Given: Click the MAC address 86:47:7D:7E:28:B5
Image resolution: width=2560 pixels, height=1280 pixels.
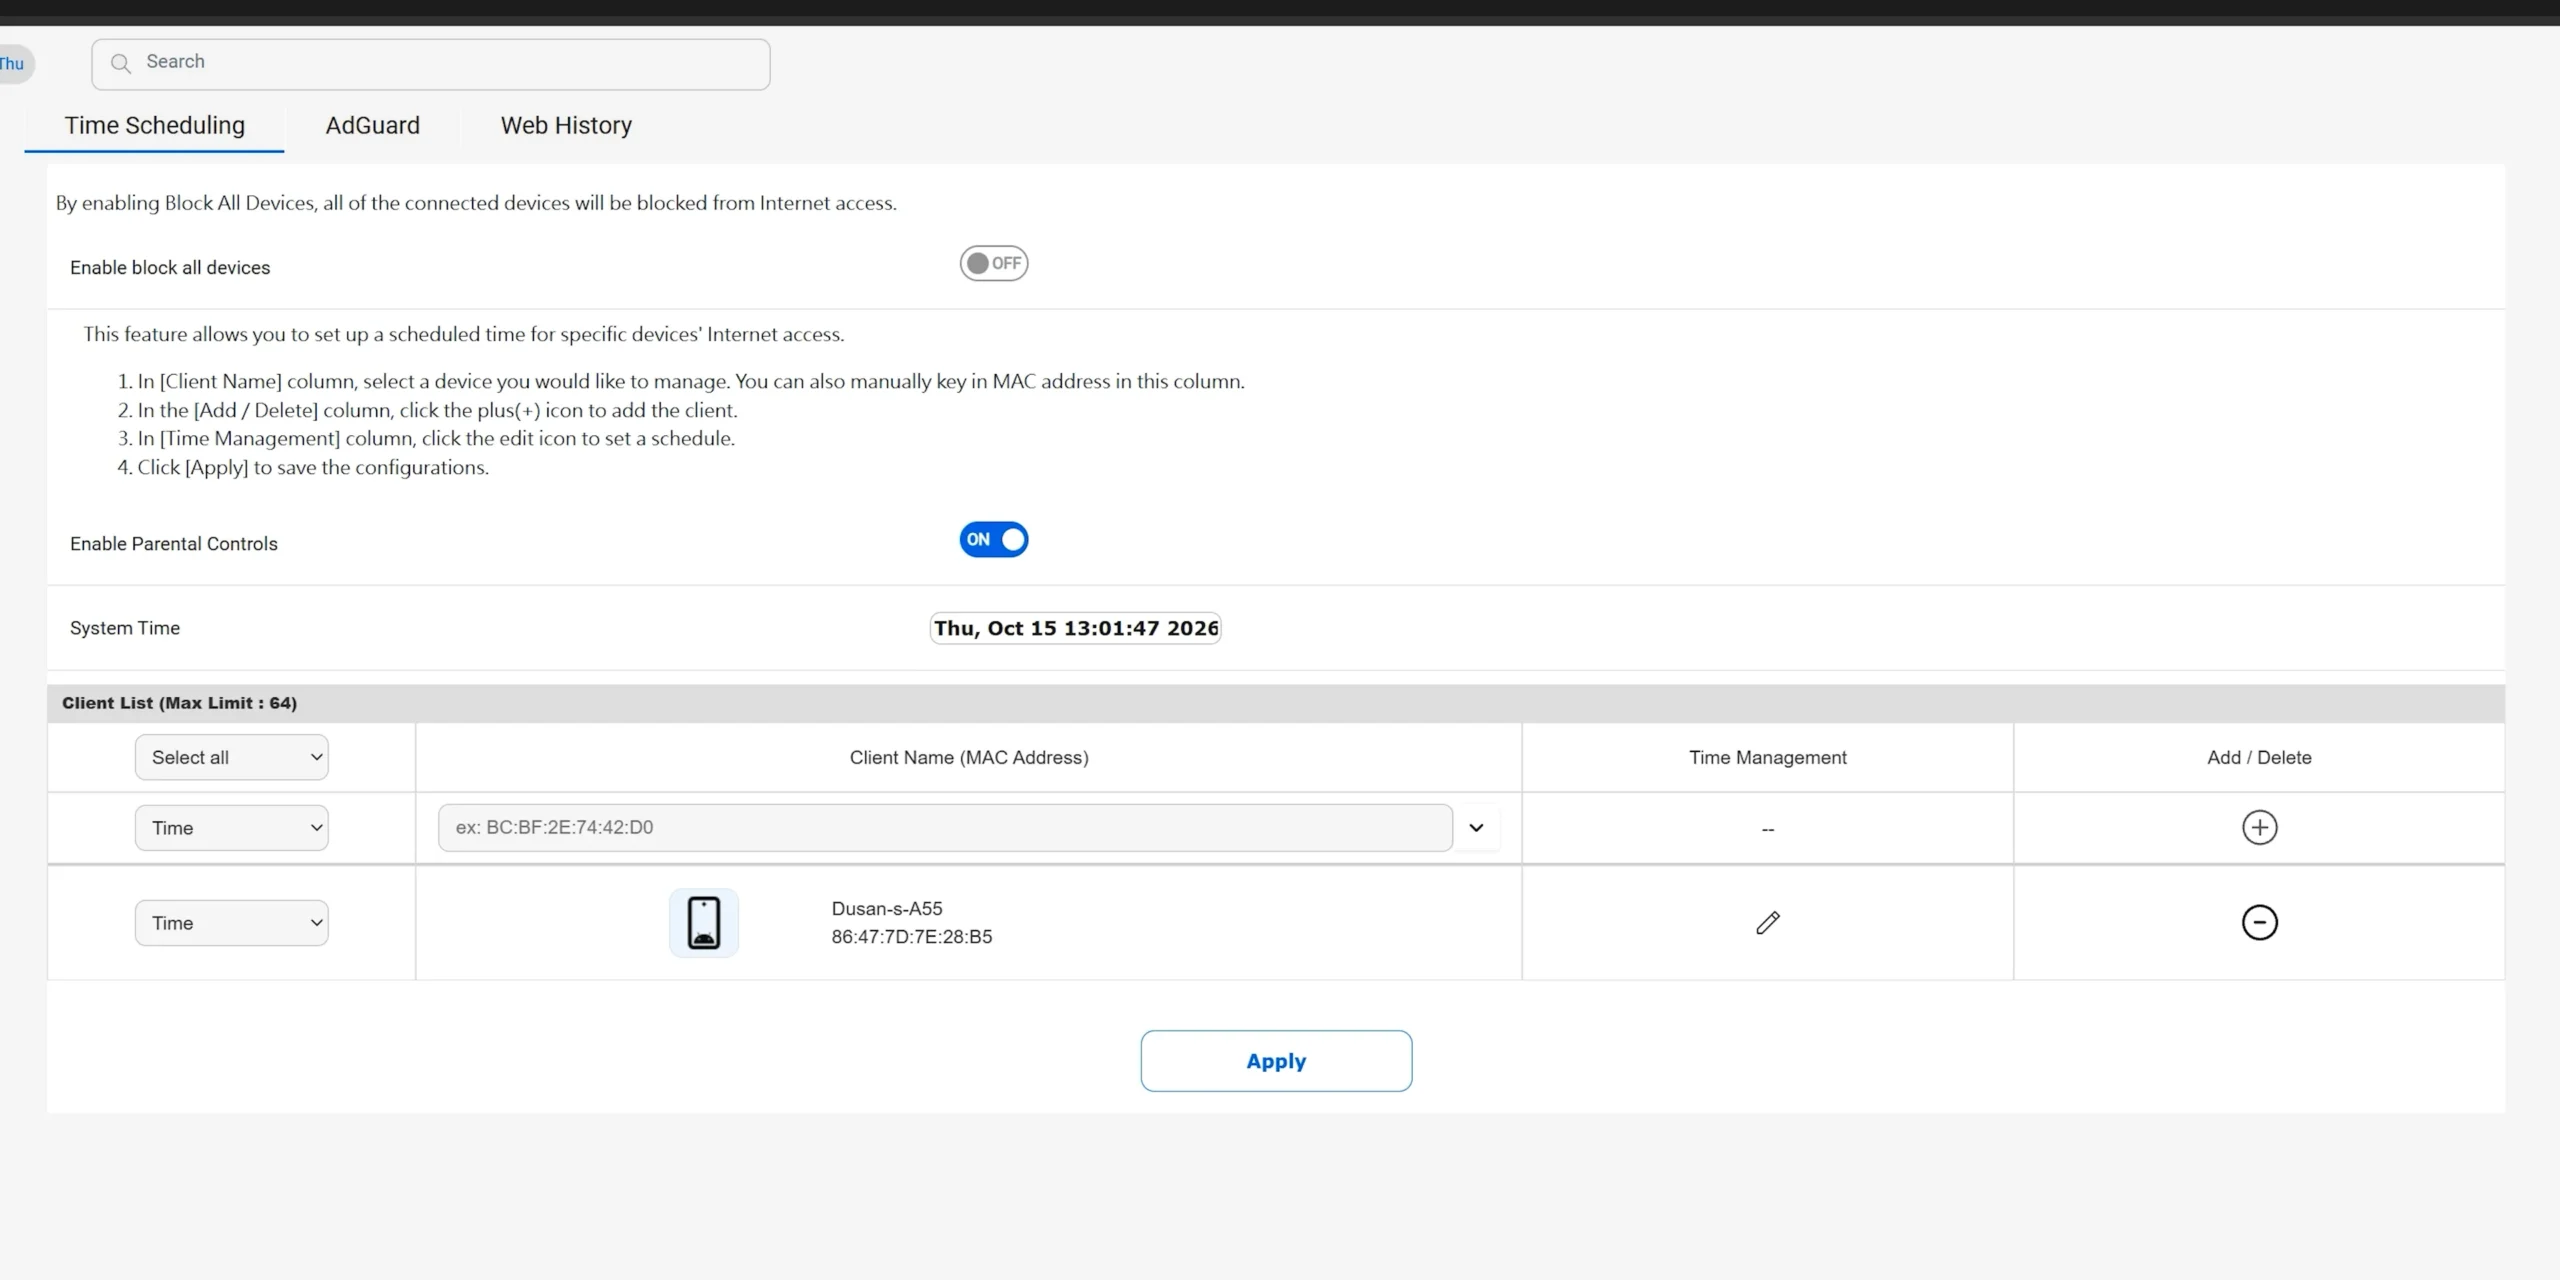Looking at the screenshot, I should click(x=912, y=936).
